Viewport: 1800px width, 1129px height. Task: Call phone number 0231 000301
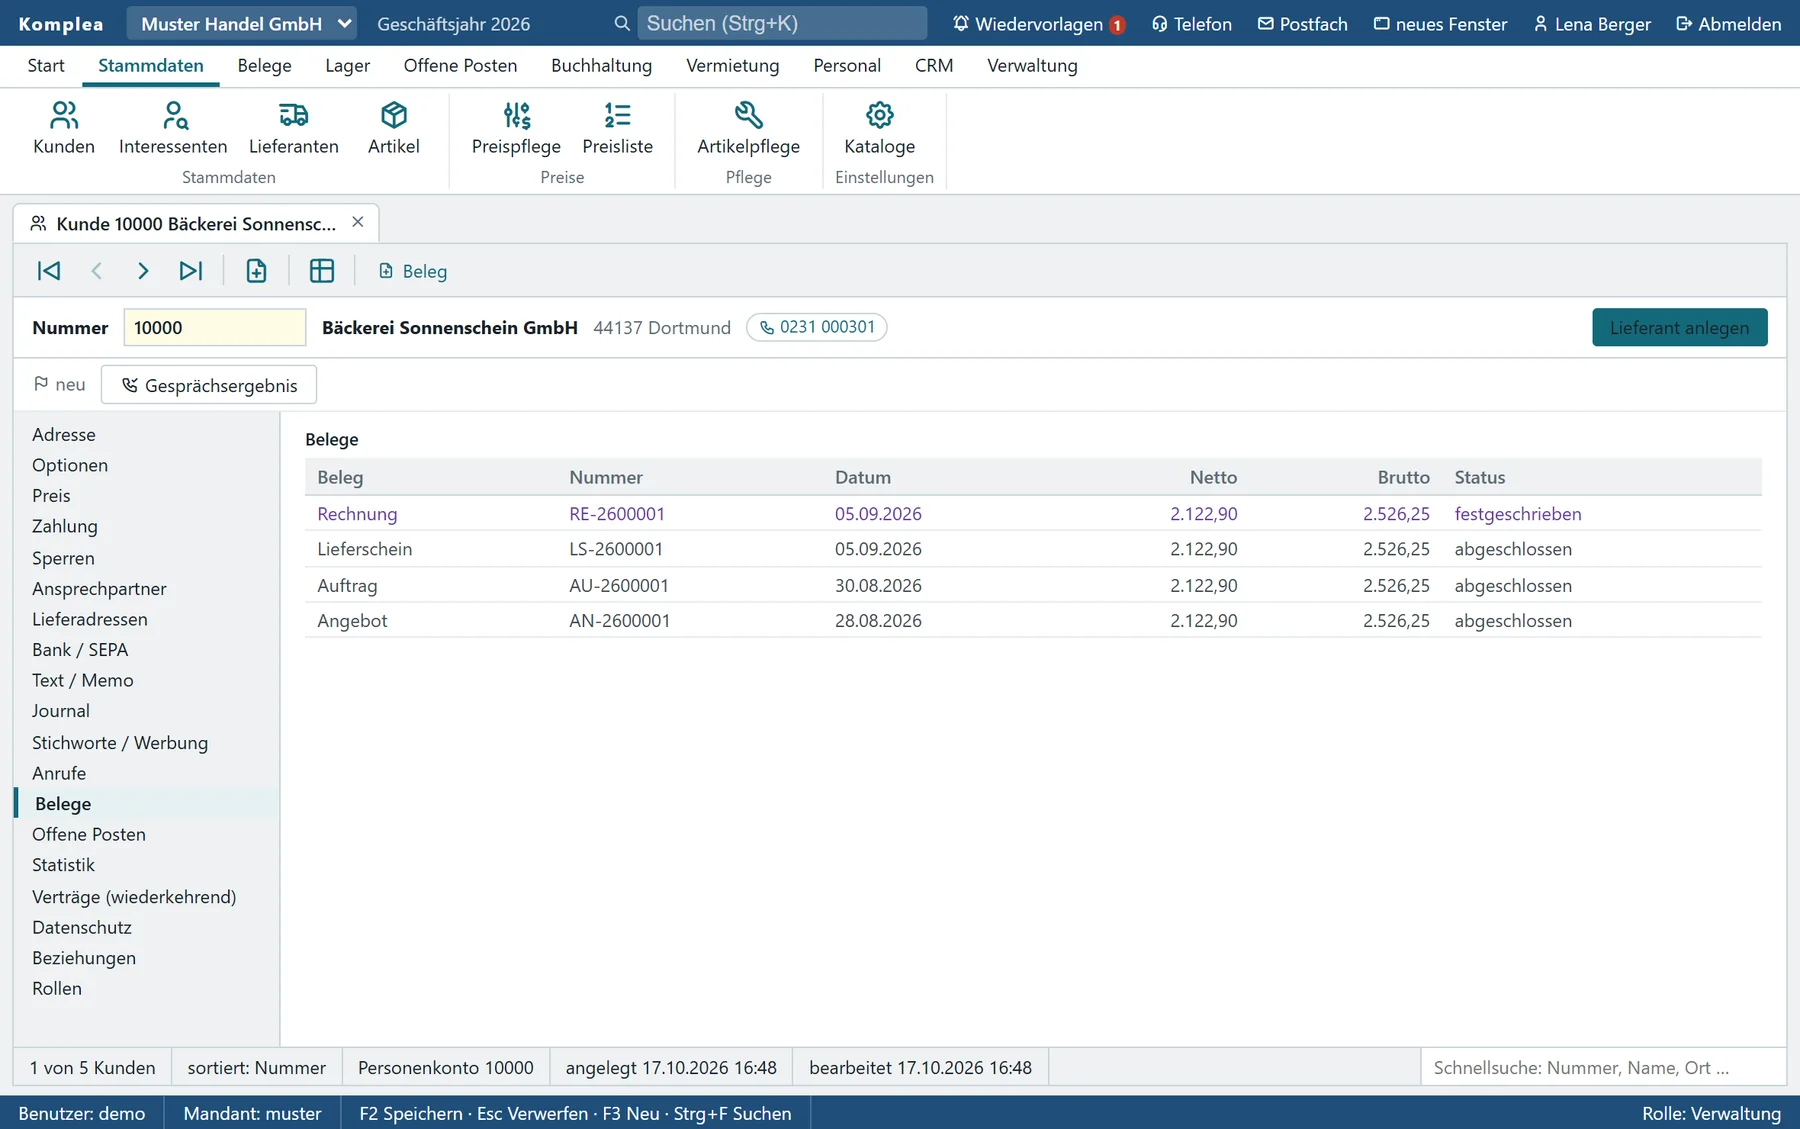pyautogui.click(x=816, y=327)
